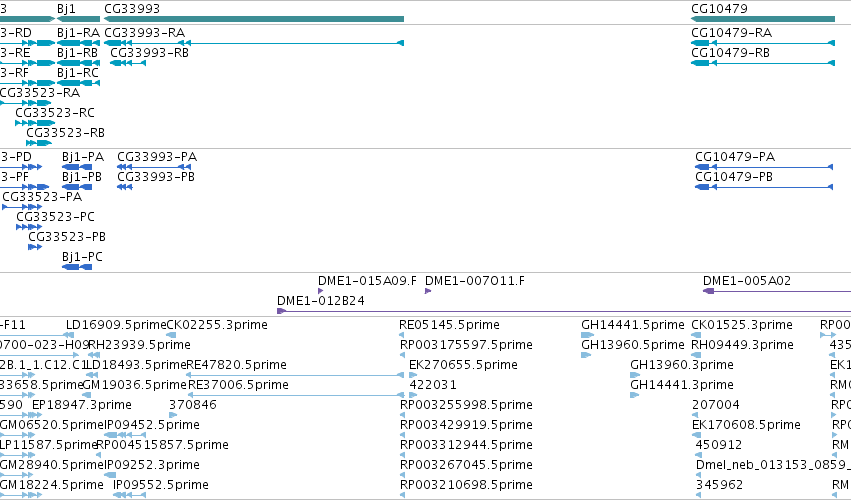
Task: Select the RH09449.3prime EST label
Action: (742, 345)
